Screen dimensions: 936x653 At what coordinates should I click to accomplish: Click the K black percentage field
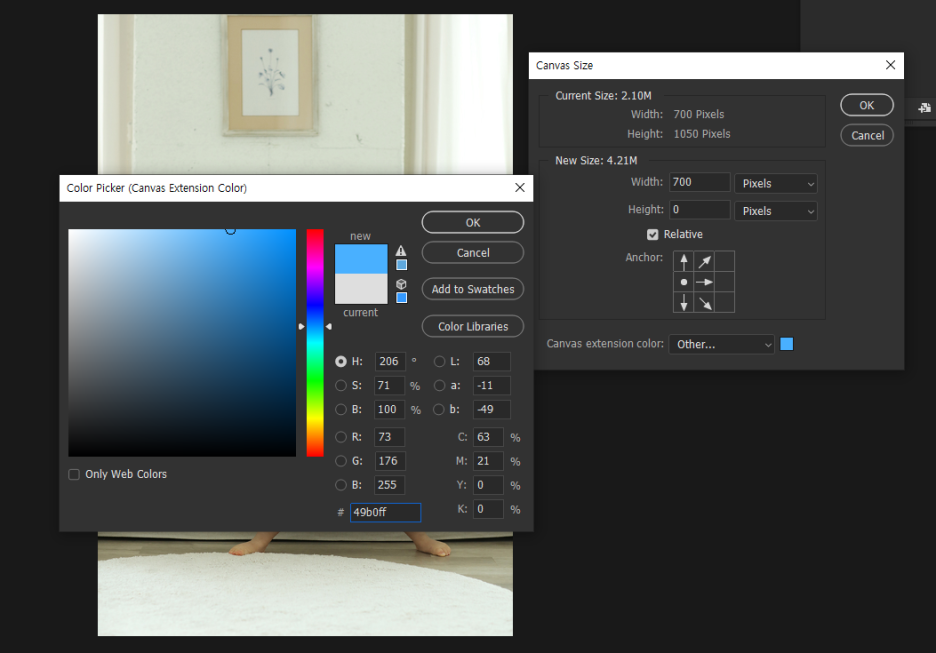[x=488, y=509]
